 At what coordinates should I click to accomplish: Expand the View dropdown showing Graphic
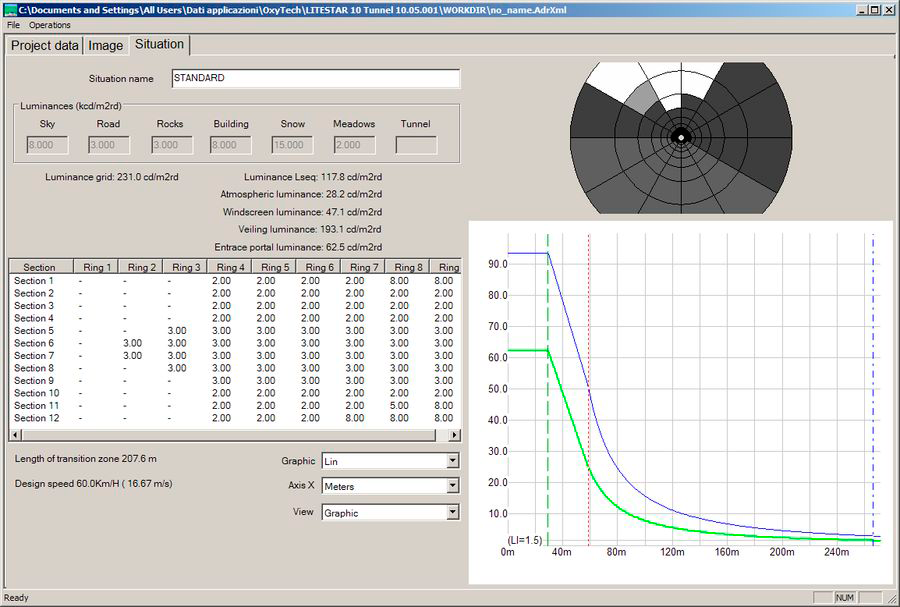point(453,512)
